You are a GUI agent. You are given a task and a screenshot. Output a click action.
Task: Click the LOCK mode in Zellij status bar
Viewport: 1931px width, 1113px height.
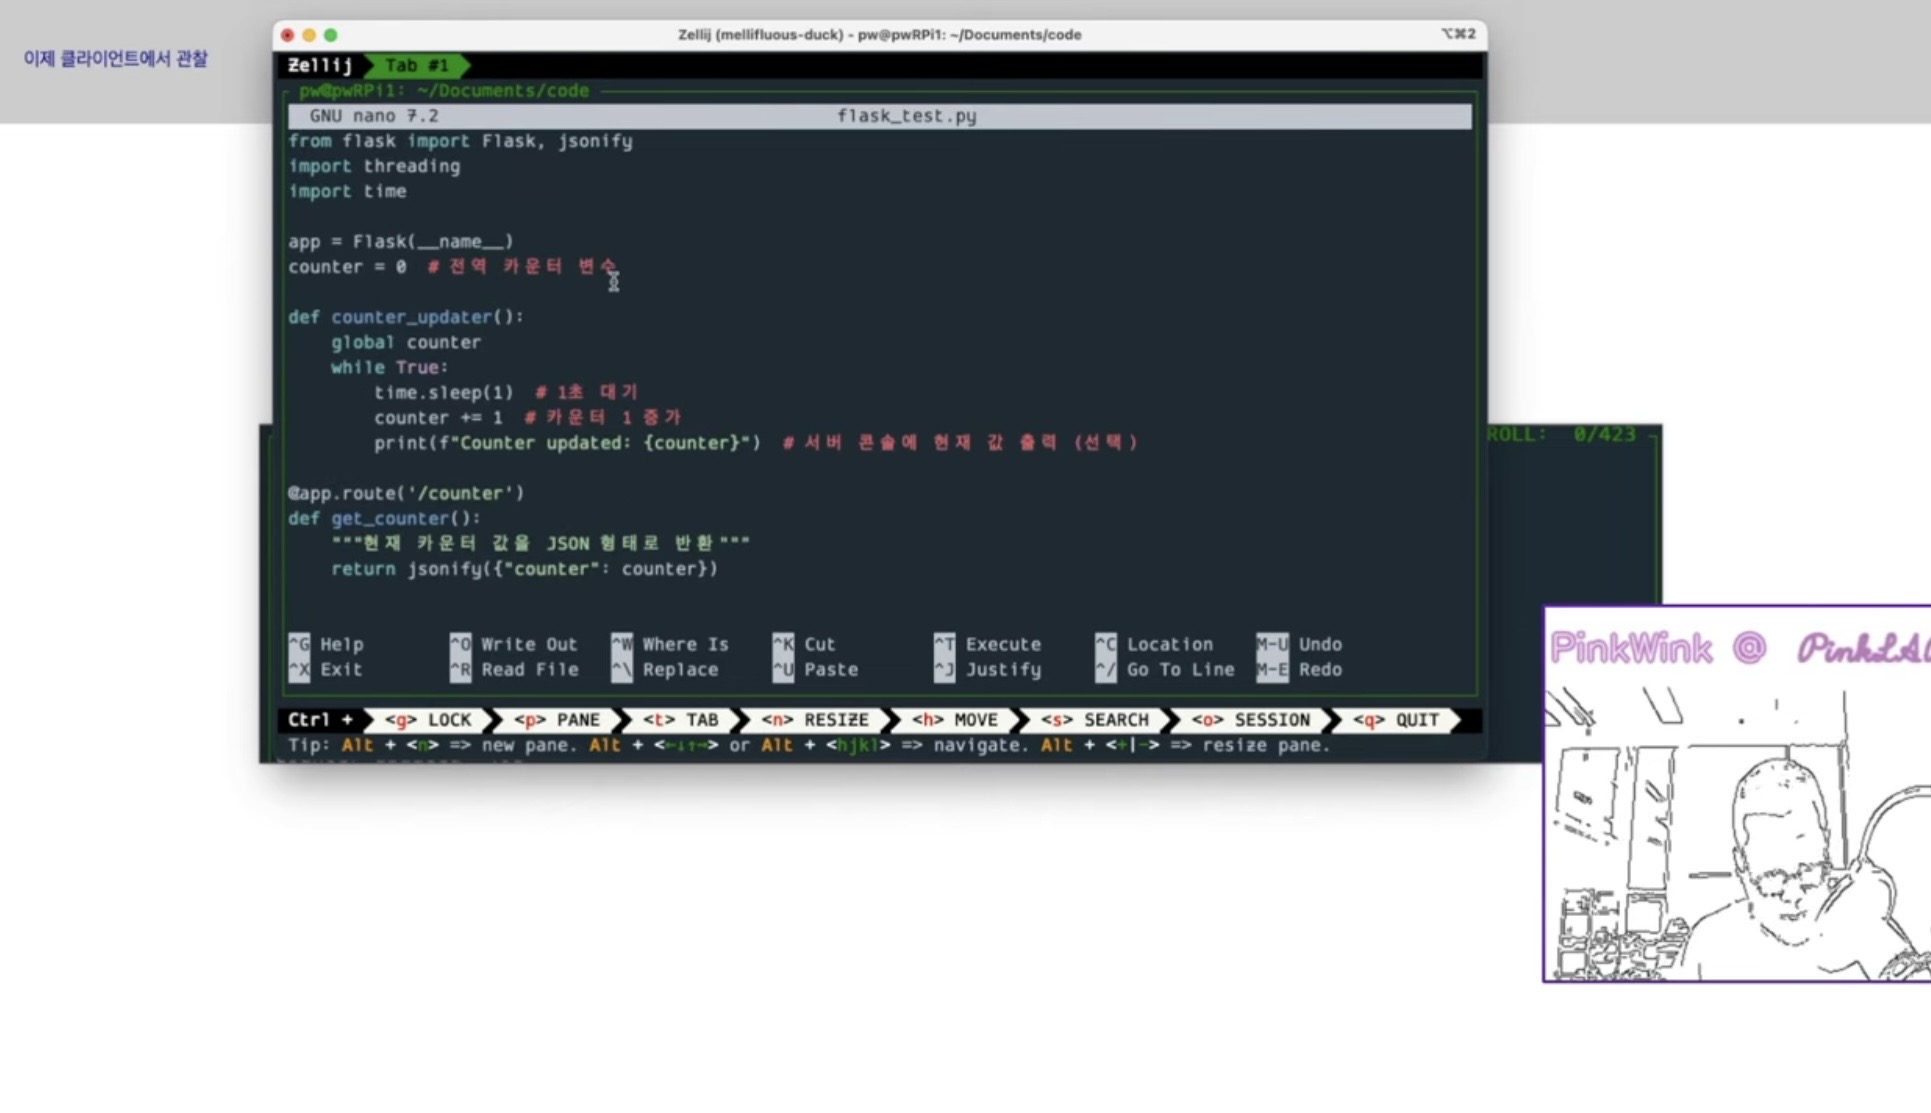(428, 720)
